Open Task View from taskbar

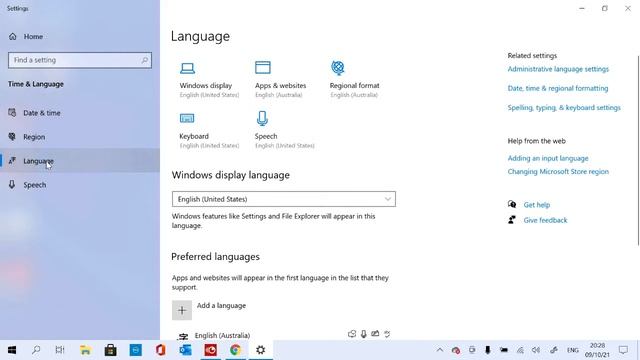coord(60,350)
